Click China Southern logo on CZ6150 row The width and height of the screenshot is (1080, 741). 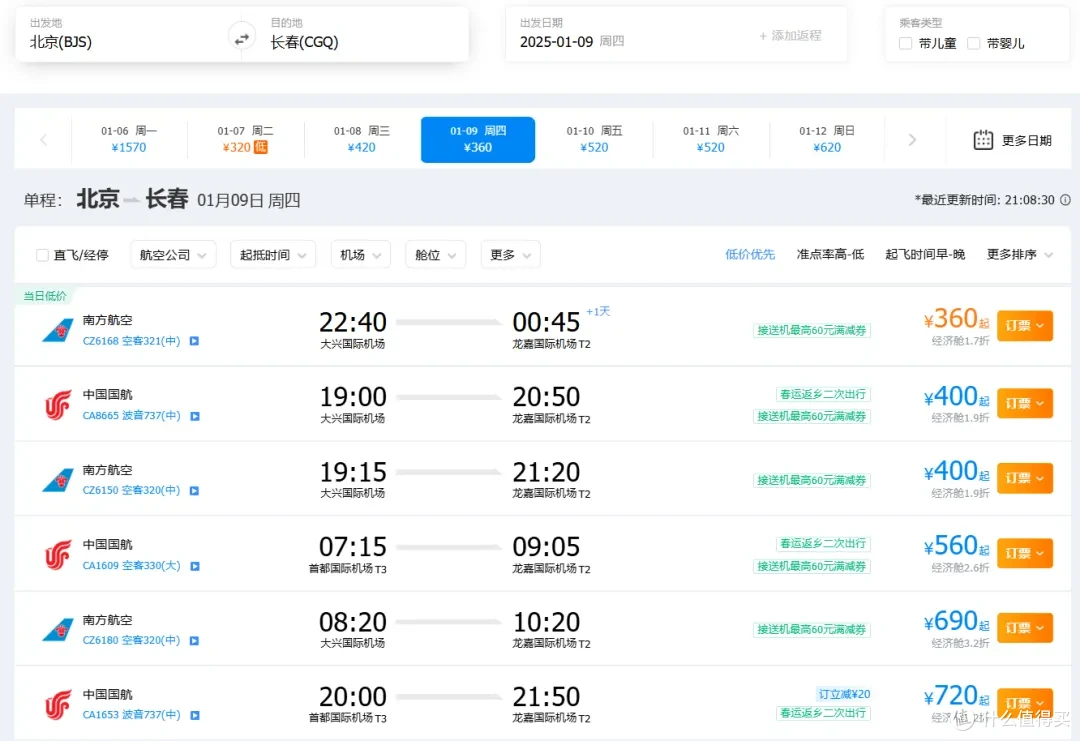tap(58, 480)
